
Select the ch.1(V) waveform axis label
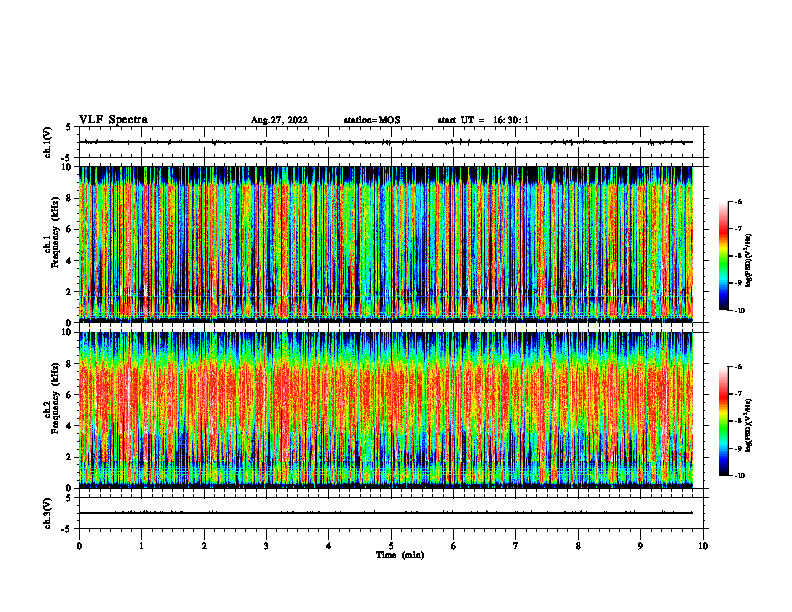(x=47, y=142)
